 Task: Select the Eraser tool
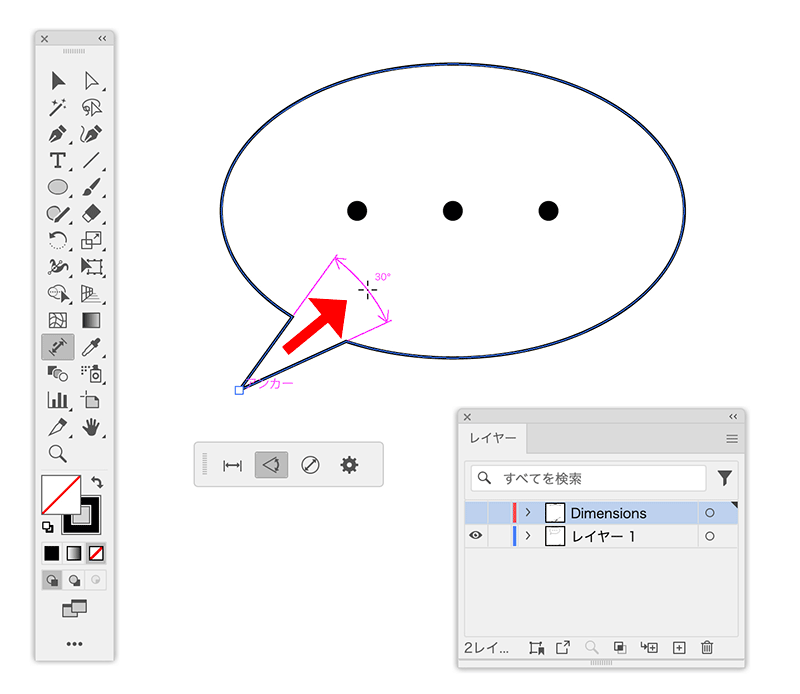[x=91, y=213]
